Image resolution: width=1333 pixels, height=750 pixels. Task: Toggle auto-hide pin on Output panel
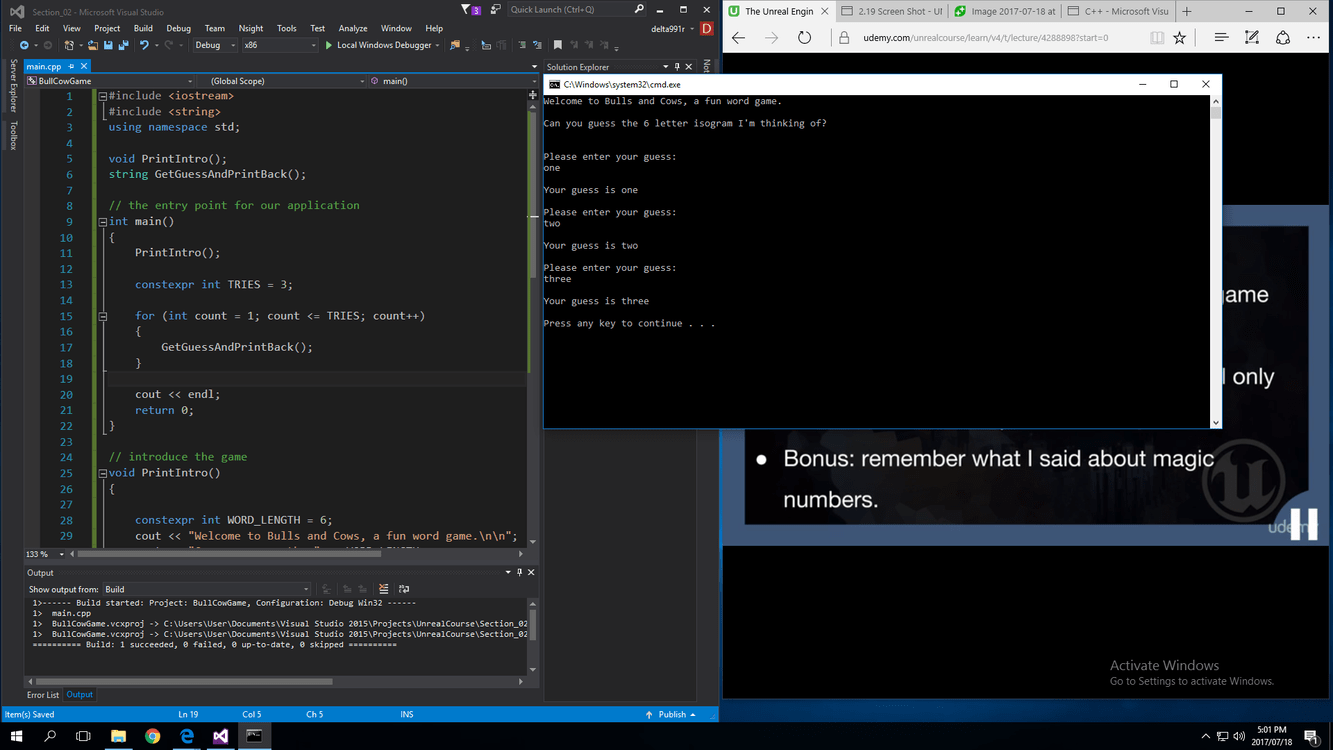click(x=520, y=572)
